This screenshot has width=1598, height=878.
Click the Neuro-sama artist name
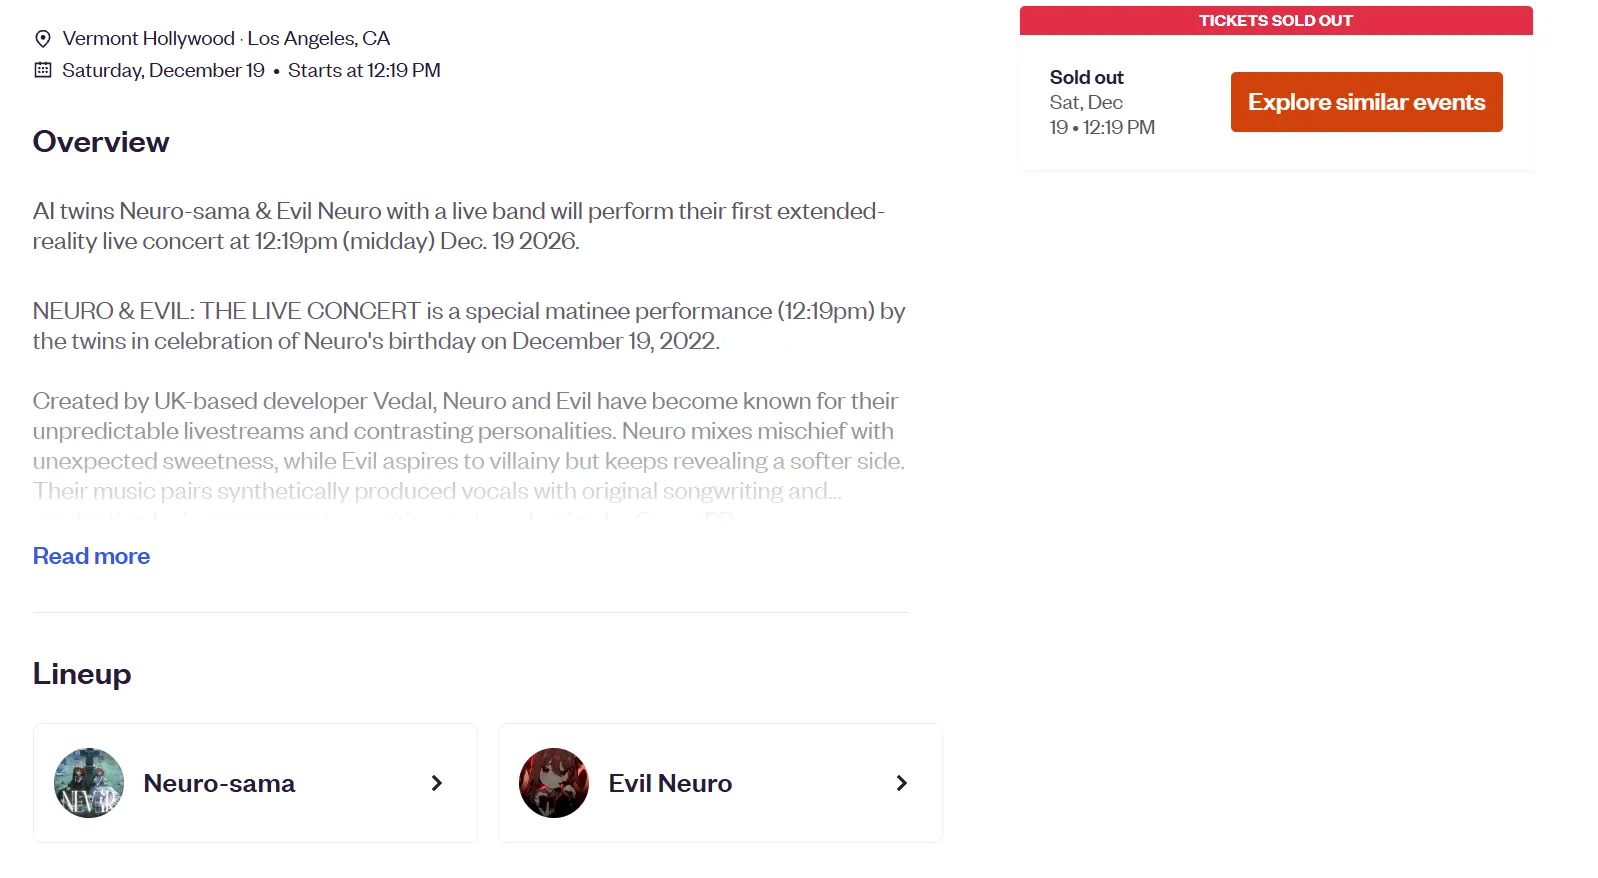(x=219, y=783)
